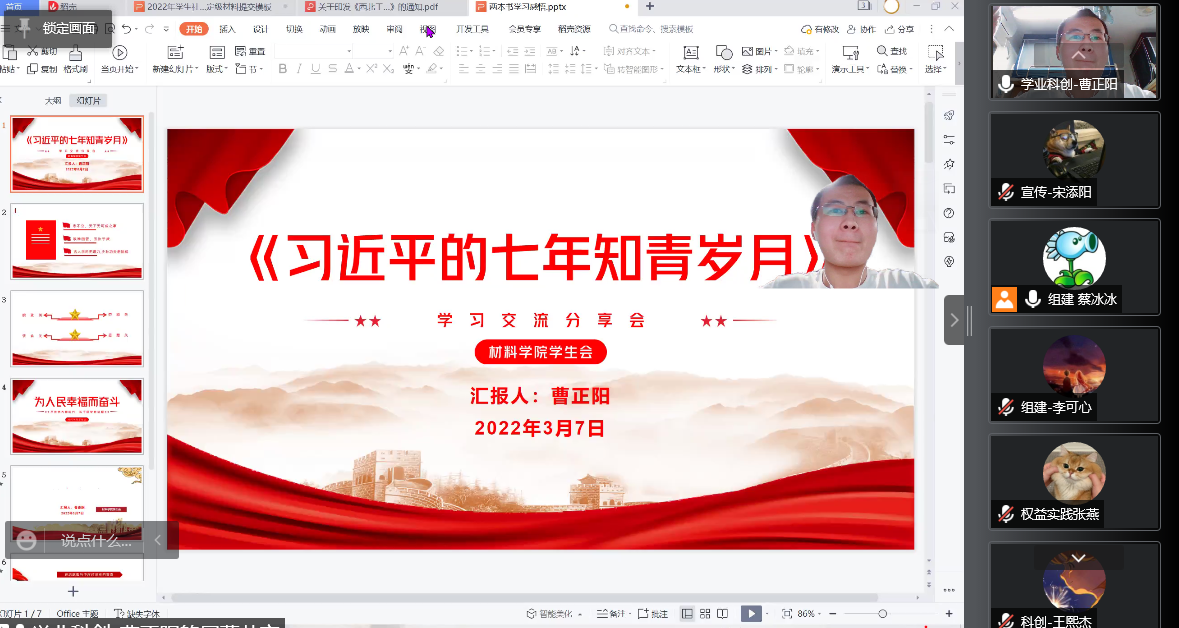Start slideshow from status bar play button
This screenshot has width=1179, height=628.
pos(750,613)
